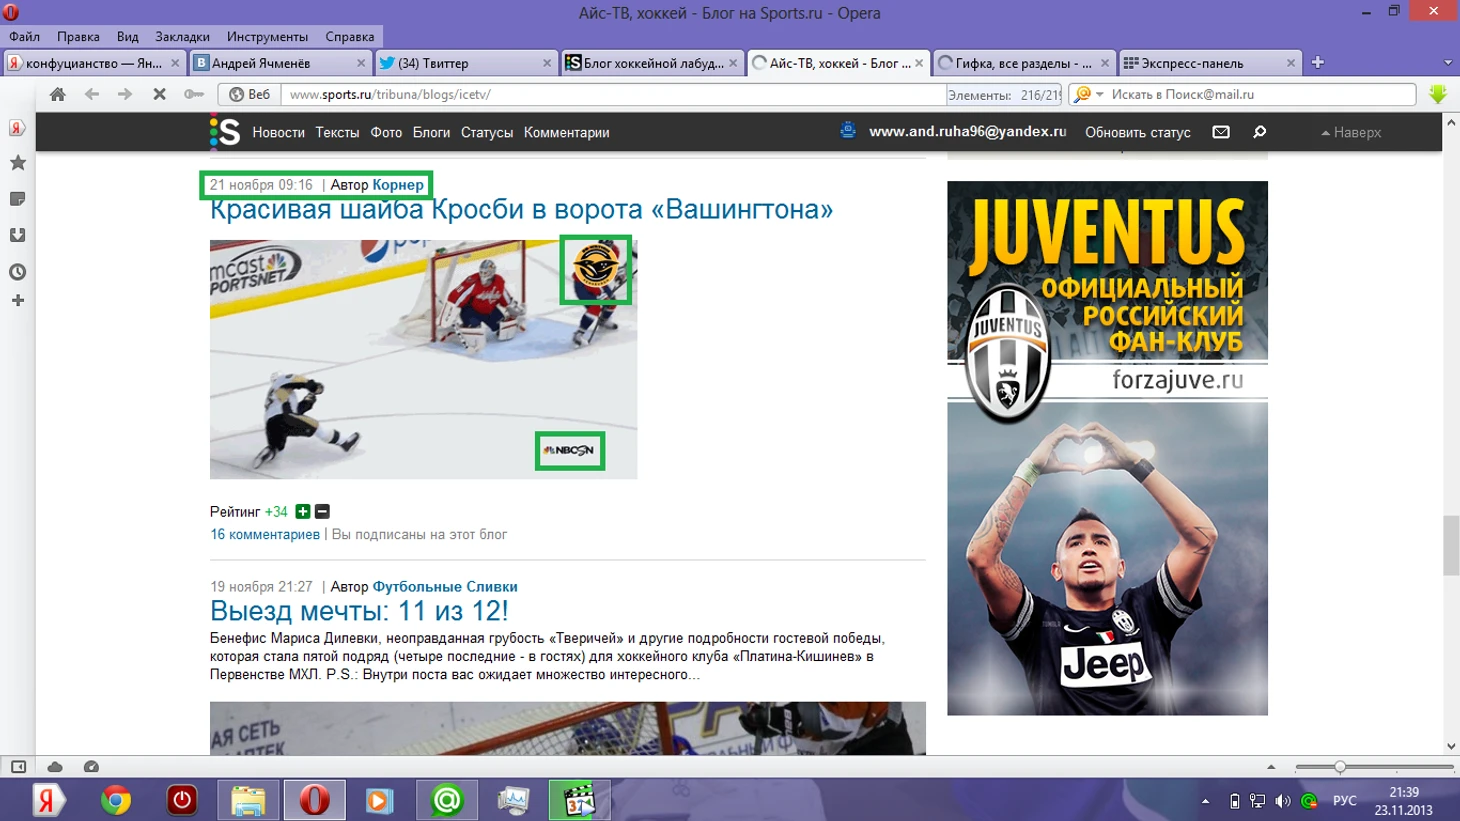
Task: Adjust the zoom slider in the status bar
Action: click(x=1340, y=767)
